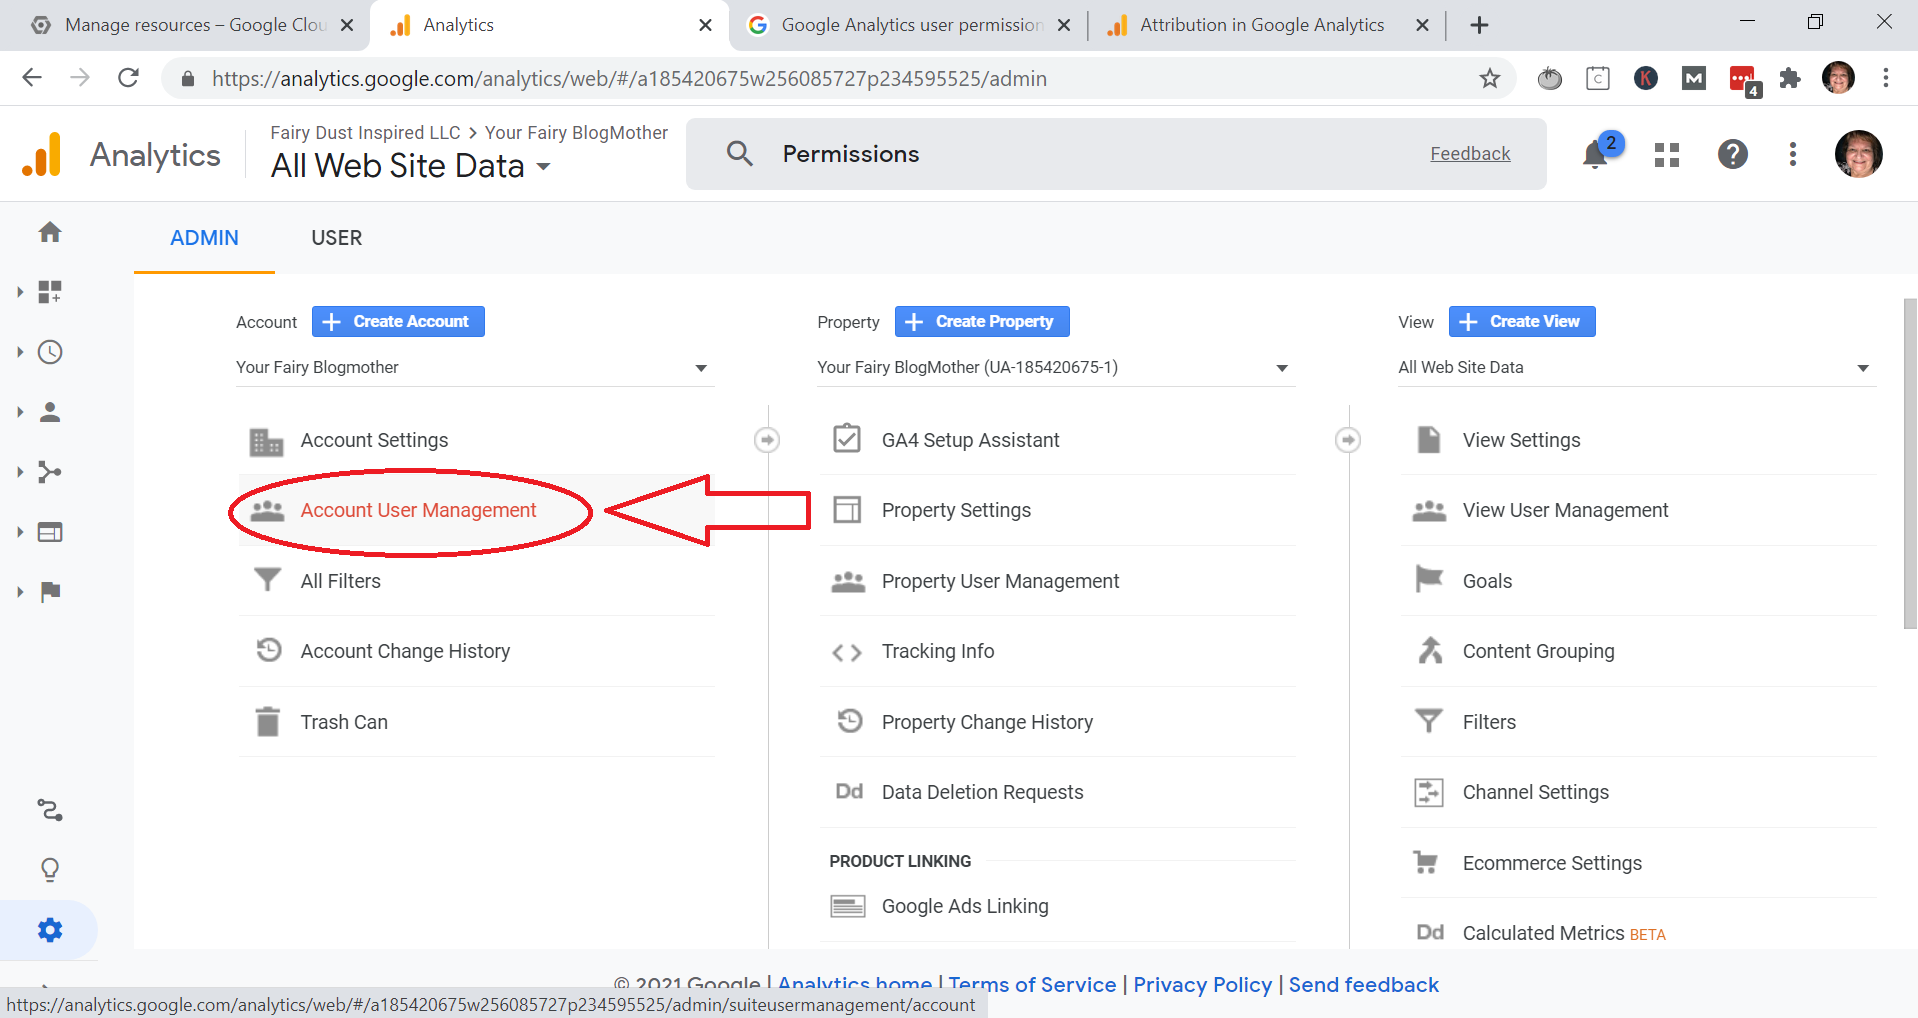Switch to Attribution in Google Analytics tab
This screenshot has height=1018, width=1918.
pos(1265,25)
